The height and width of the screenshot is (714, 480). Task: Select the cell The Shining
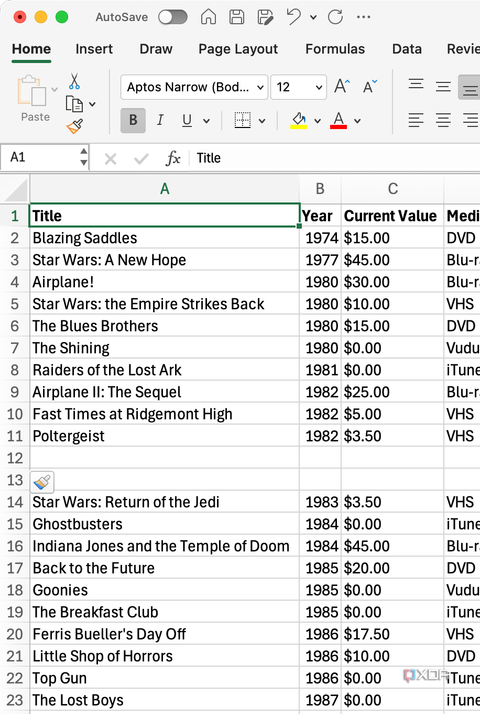tap(164, 348)
